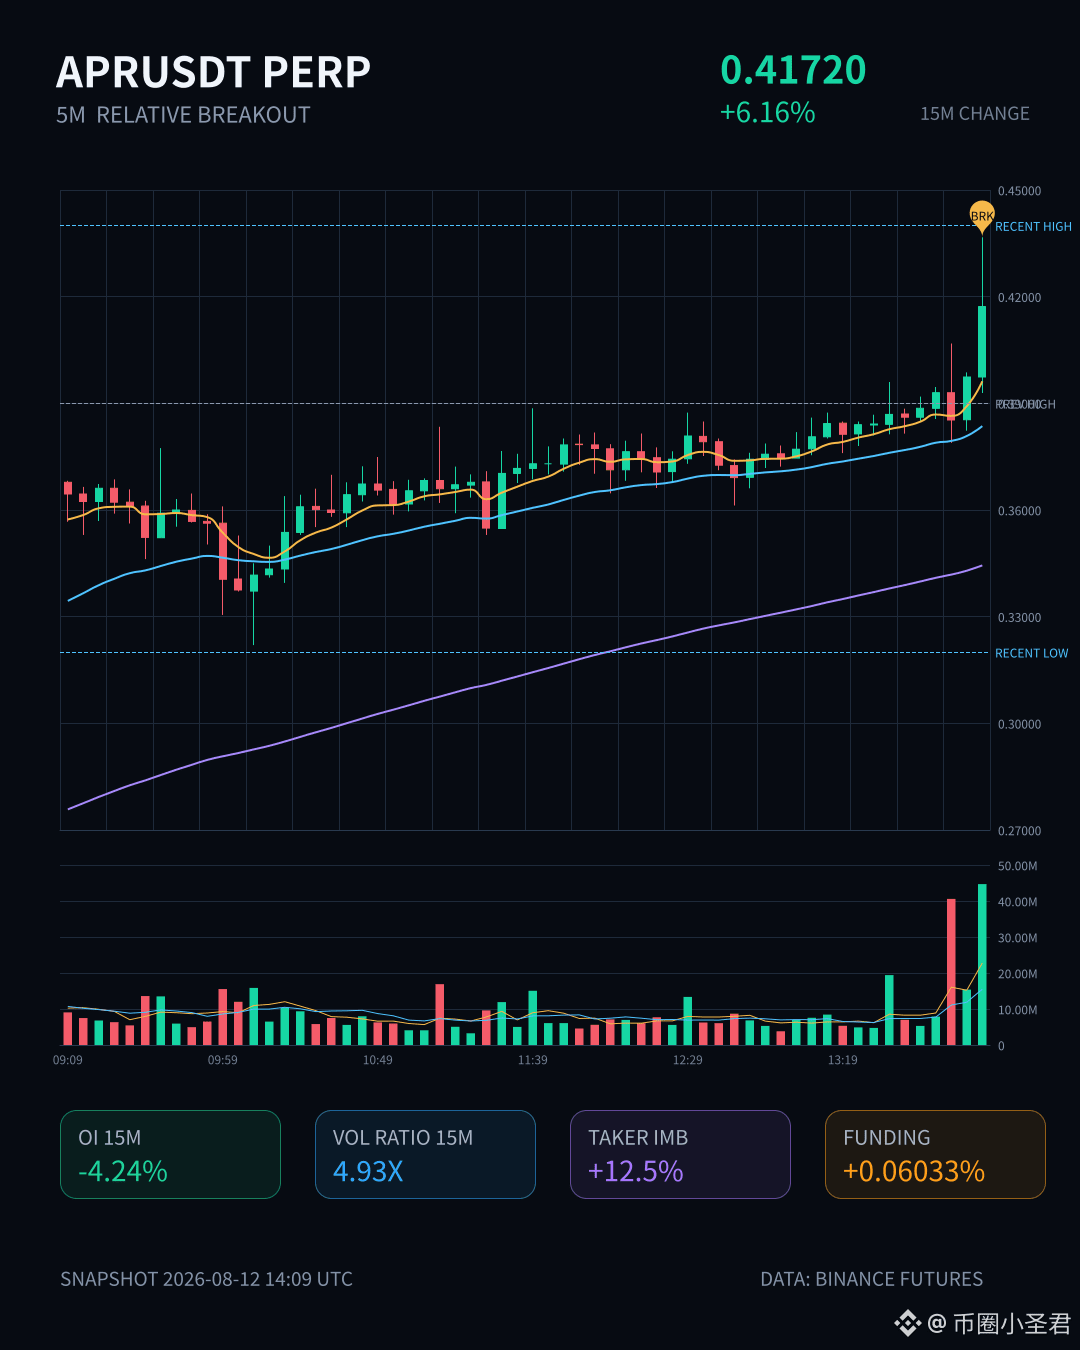Click the RECENT LOW line label
The image size is (1080, 1350).
(1031, 653)
